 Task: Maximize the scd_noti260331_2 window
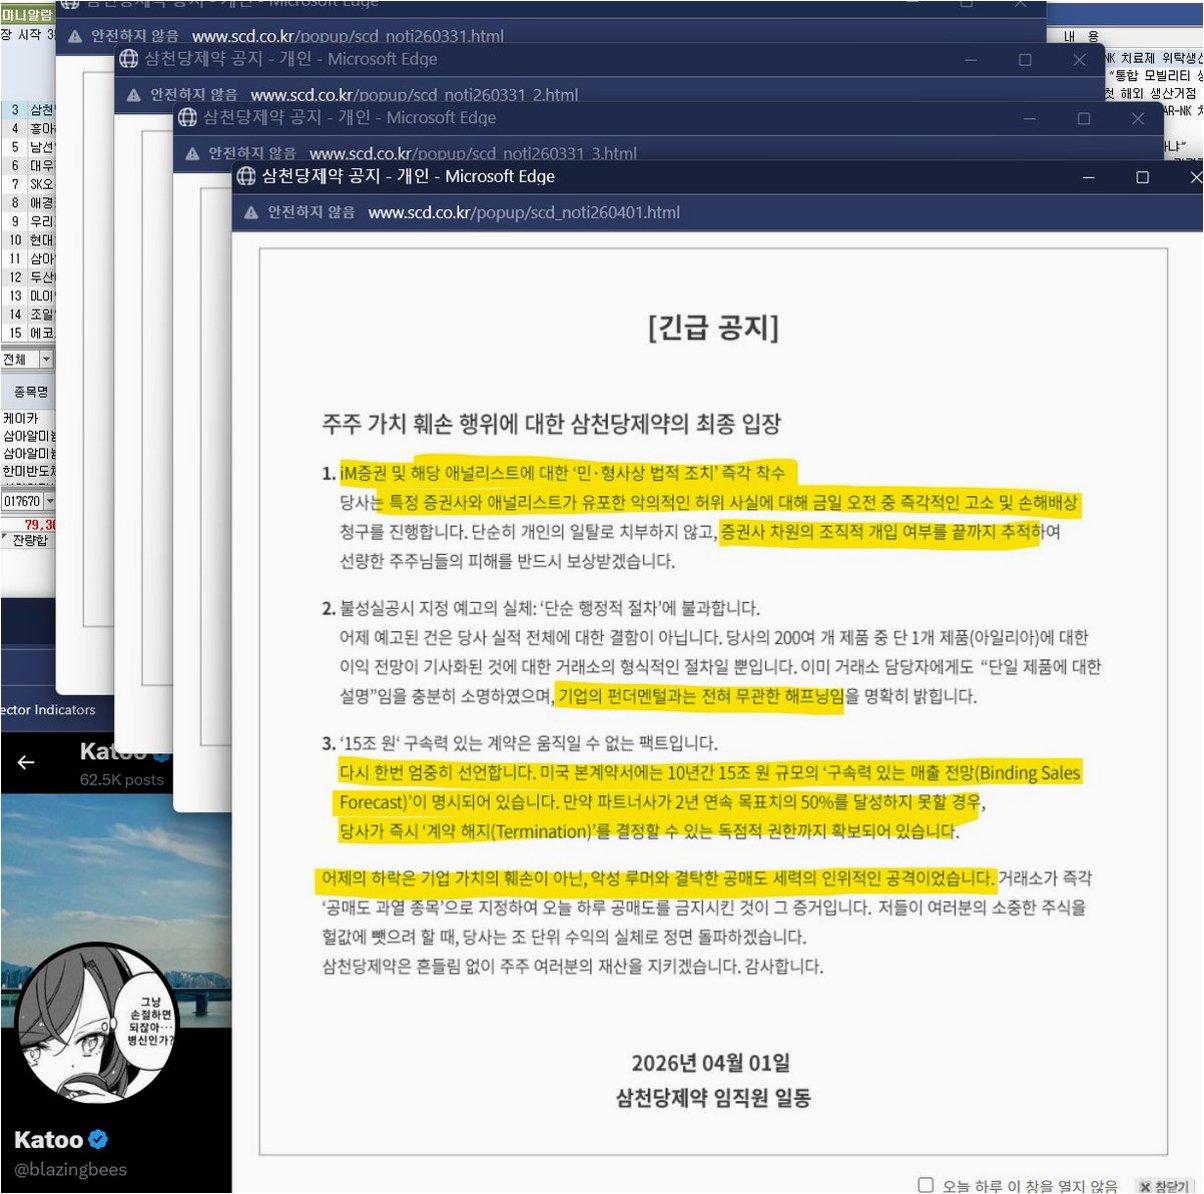[x=1025, y=60]
